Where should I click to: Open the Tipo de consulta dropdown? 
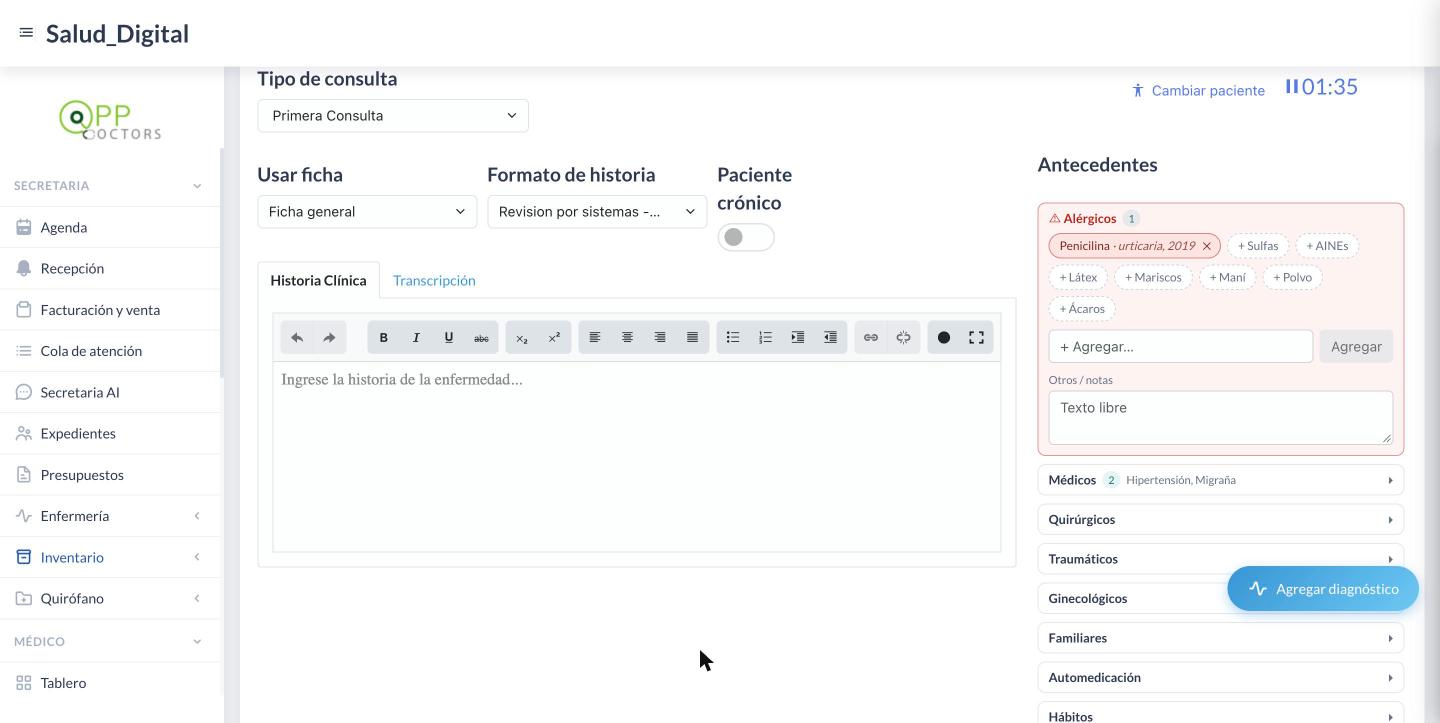click(393, 116)
